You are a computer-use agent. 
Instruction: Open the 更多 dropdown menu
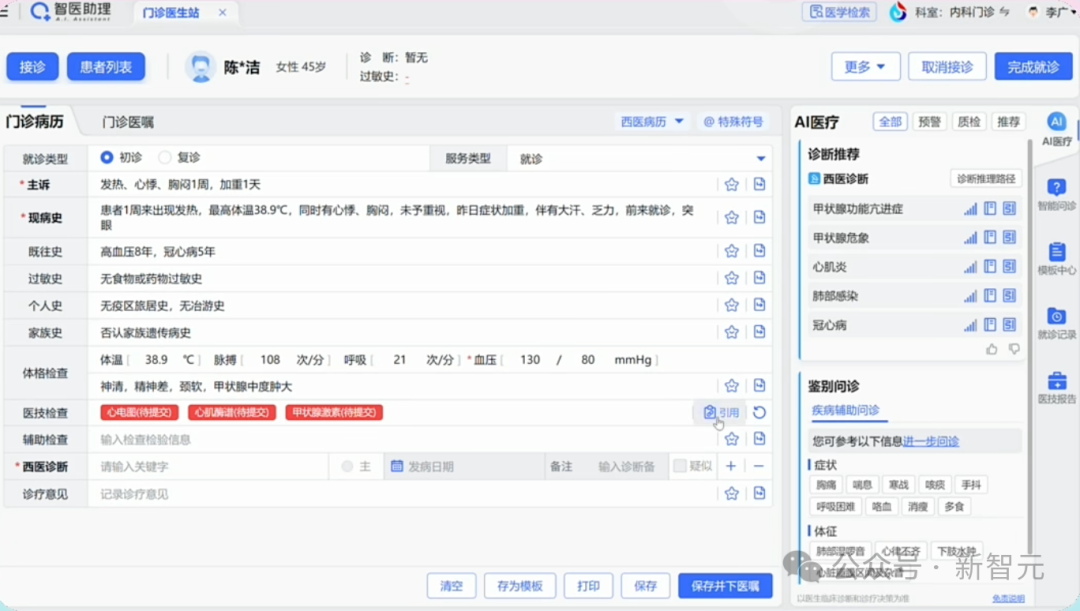point(866,66)
